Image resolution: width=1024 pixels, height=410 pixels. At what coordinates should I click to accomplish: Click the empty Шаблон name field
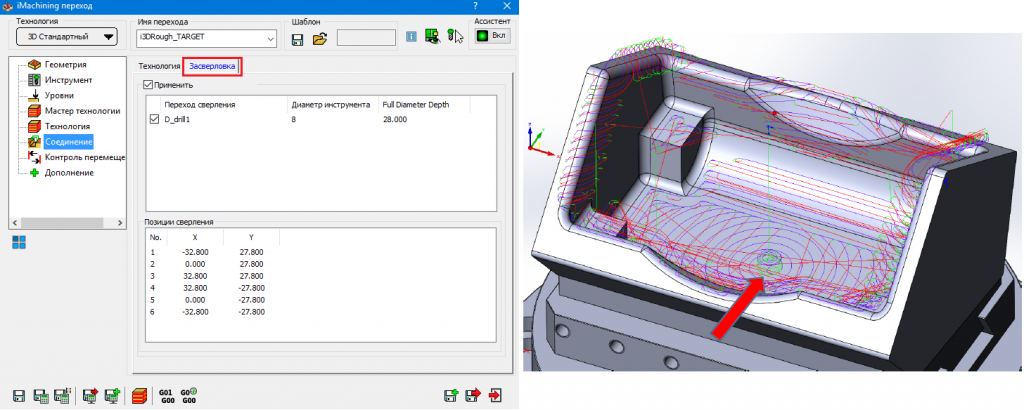pyautogui.click(x=366, y=38)
